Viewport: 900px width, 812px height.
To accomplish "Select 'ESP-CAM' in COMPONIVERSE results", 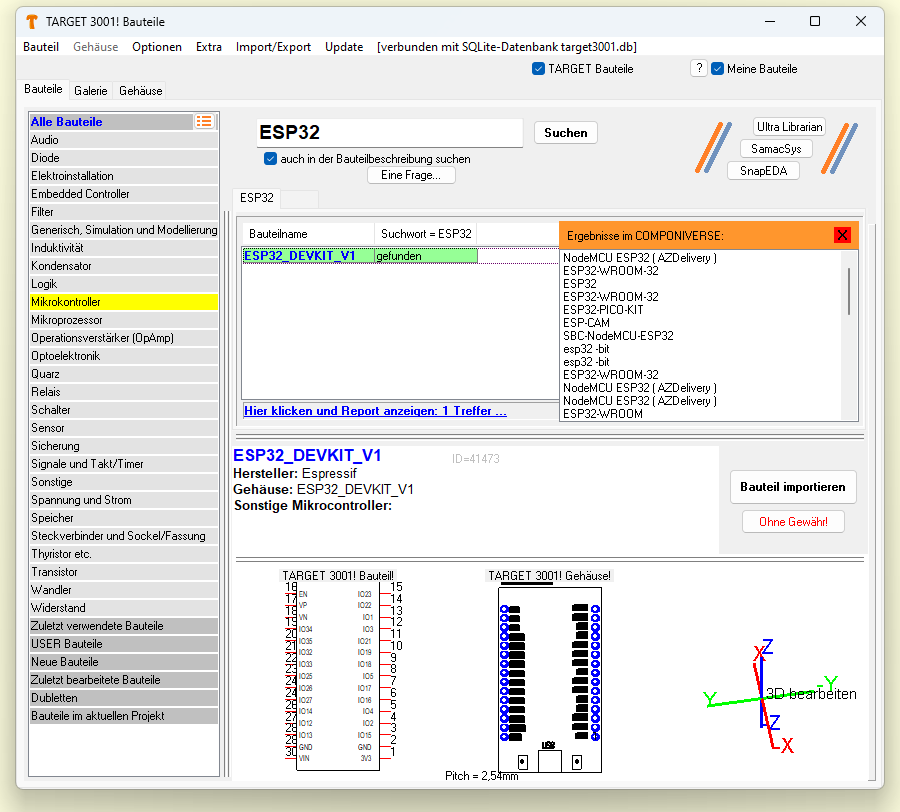I will click(x=586, y=323).
